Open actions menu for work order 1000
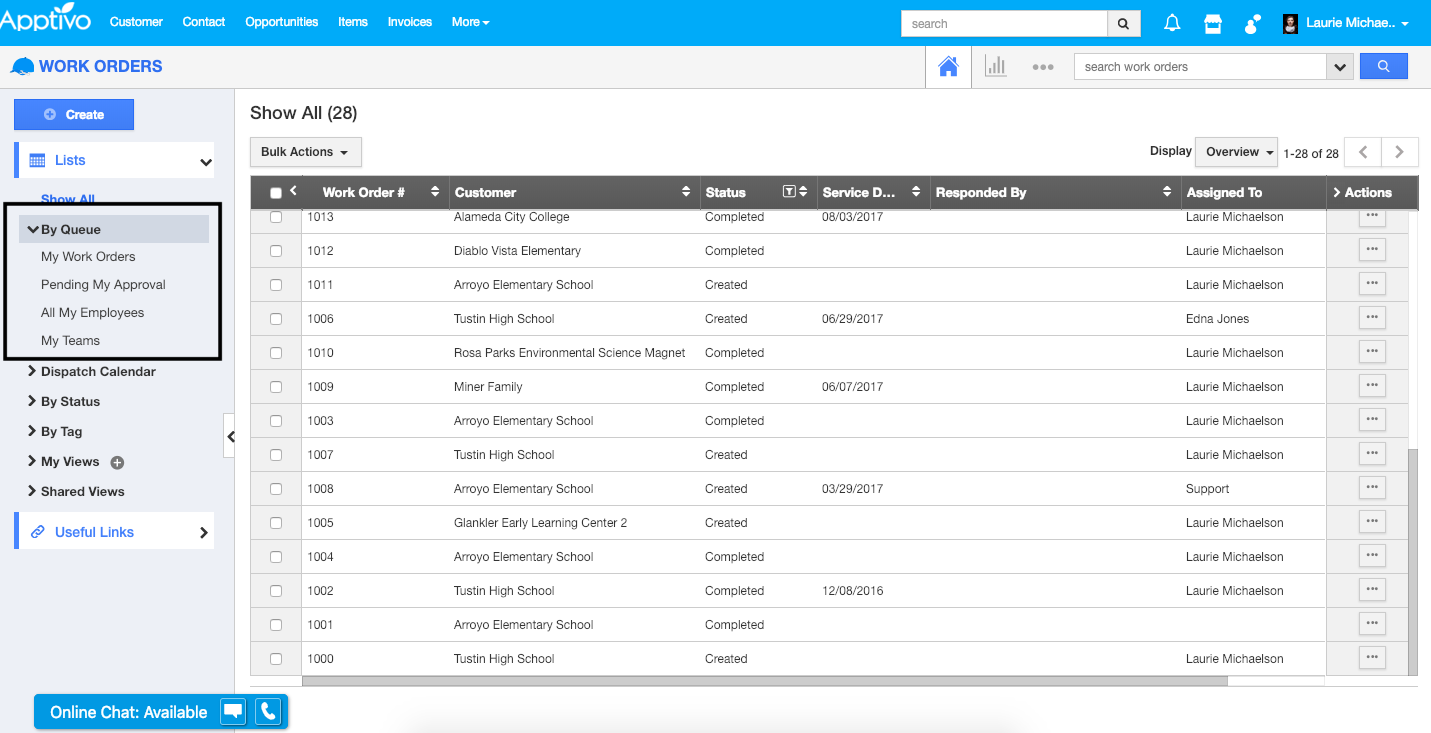Image resolution: width=1431 pixels, height=733 pixels. (x=1372, y=658)
